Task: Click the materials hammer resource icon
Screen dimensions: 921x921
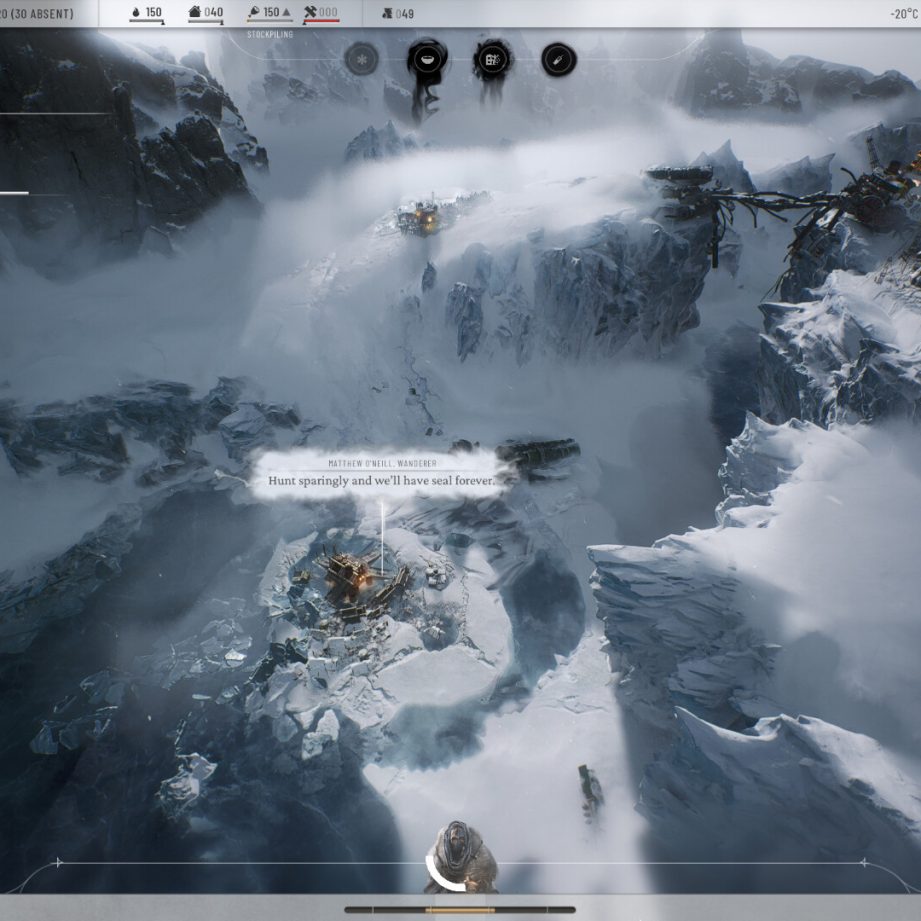Action: (x=310, y=12)
